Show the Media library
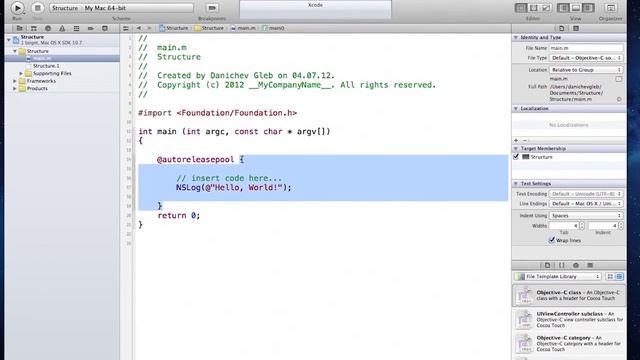 click(590, 265)
